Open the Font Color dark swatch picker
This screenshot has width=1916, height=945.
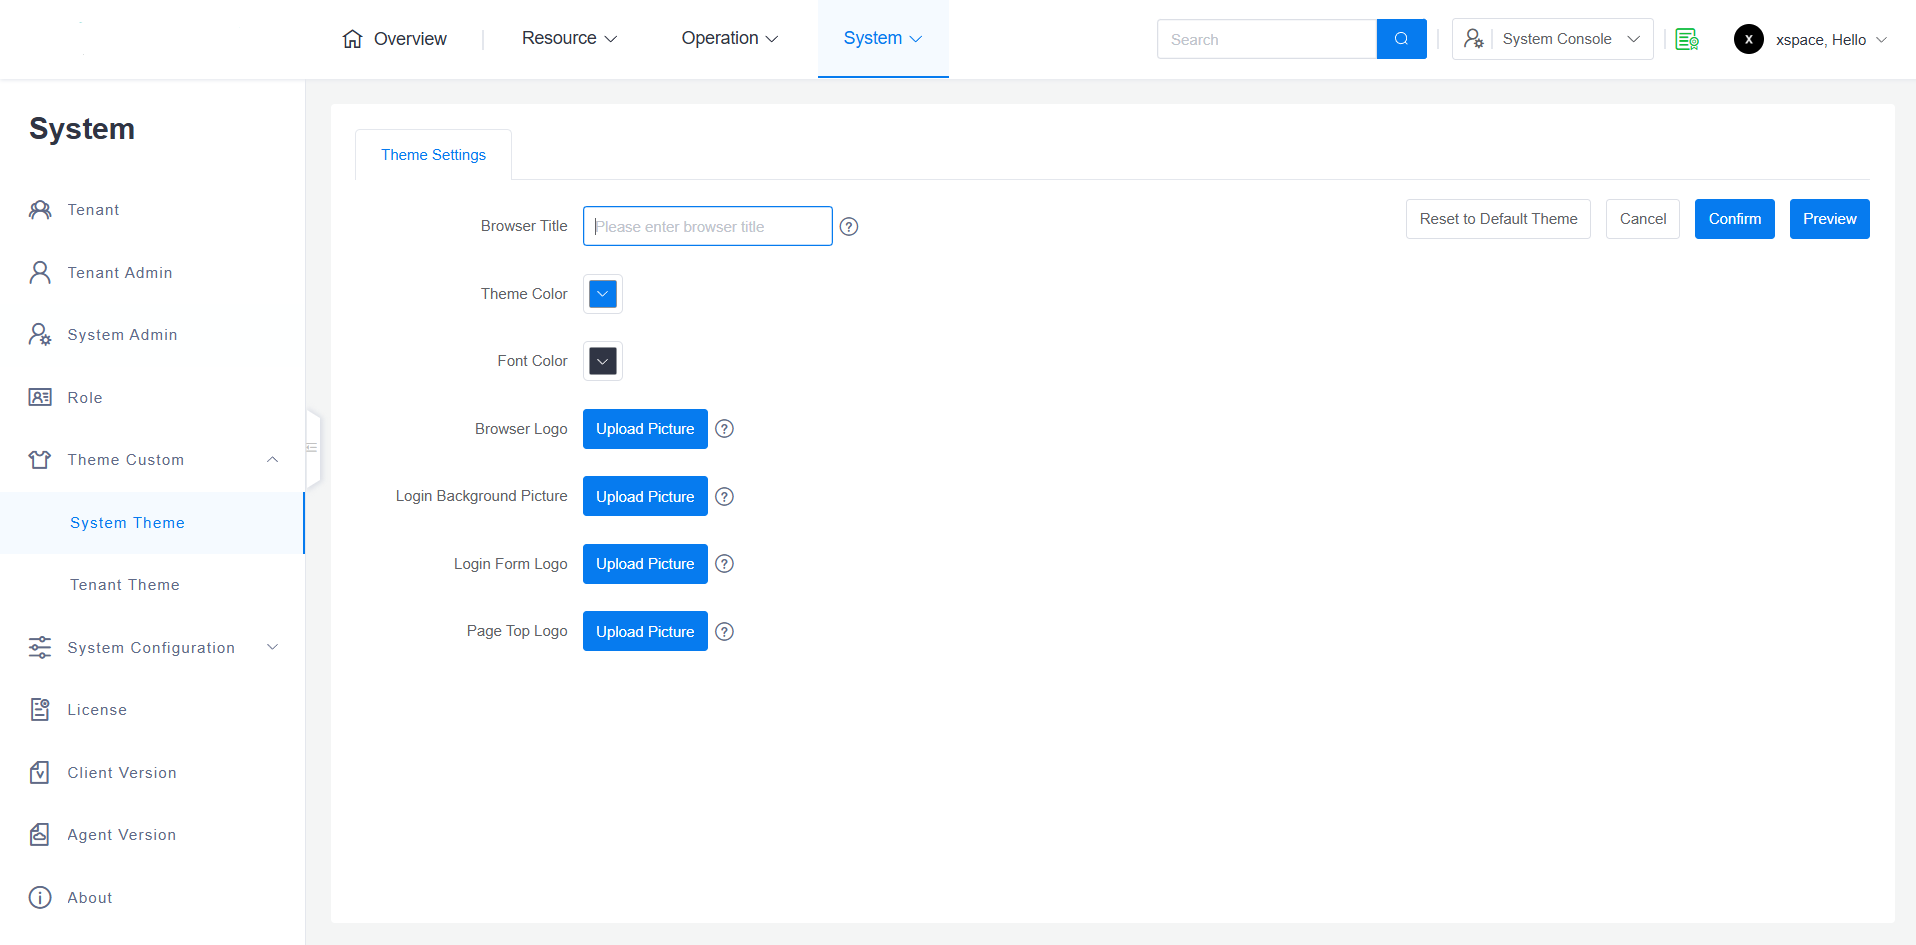[x=603, y=361]
